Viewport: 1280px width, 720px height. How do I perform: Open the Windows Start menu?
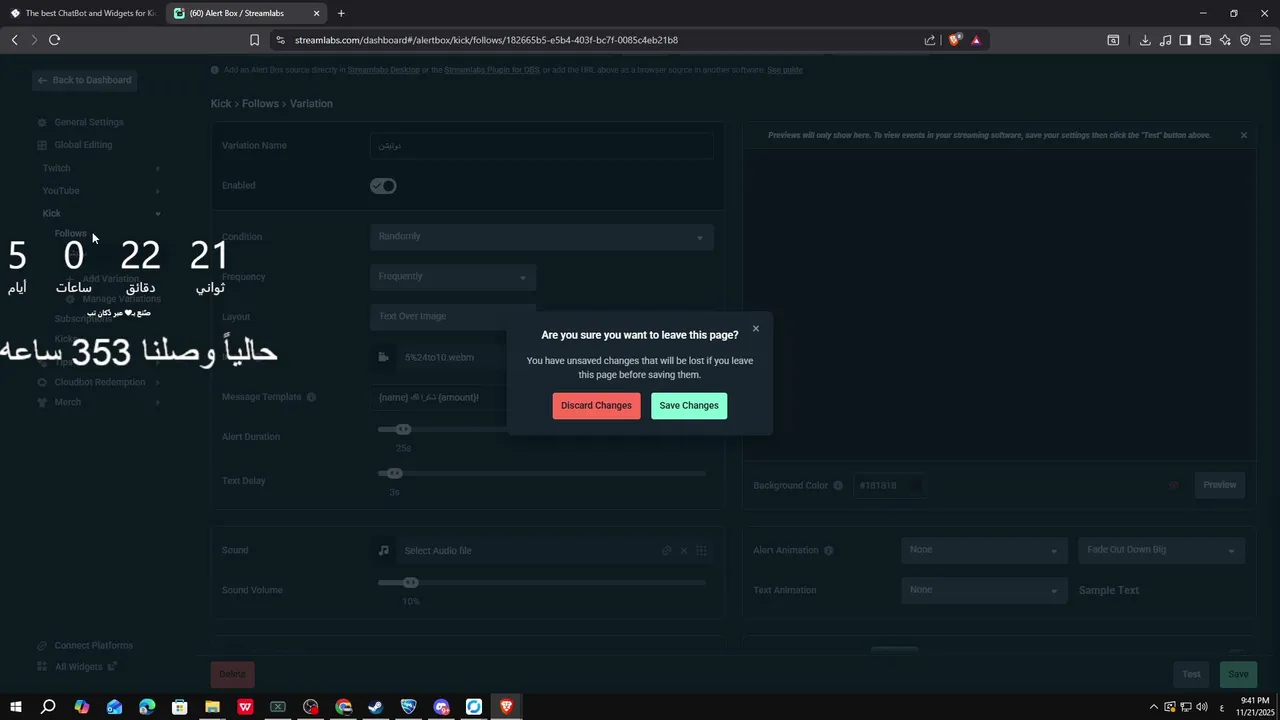tap(16, 707)
